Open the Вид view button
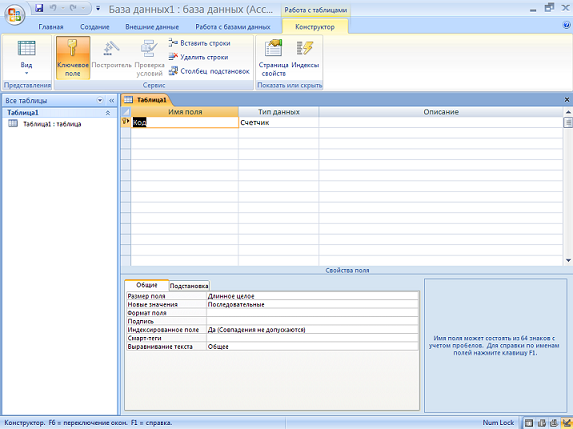Screen dimensions: 573x429 click(x=26, y=57)
